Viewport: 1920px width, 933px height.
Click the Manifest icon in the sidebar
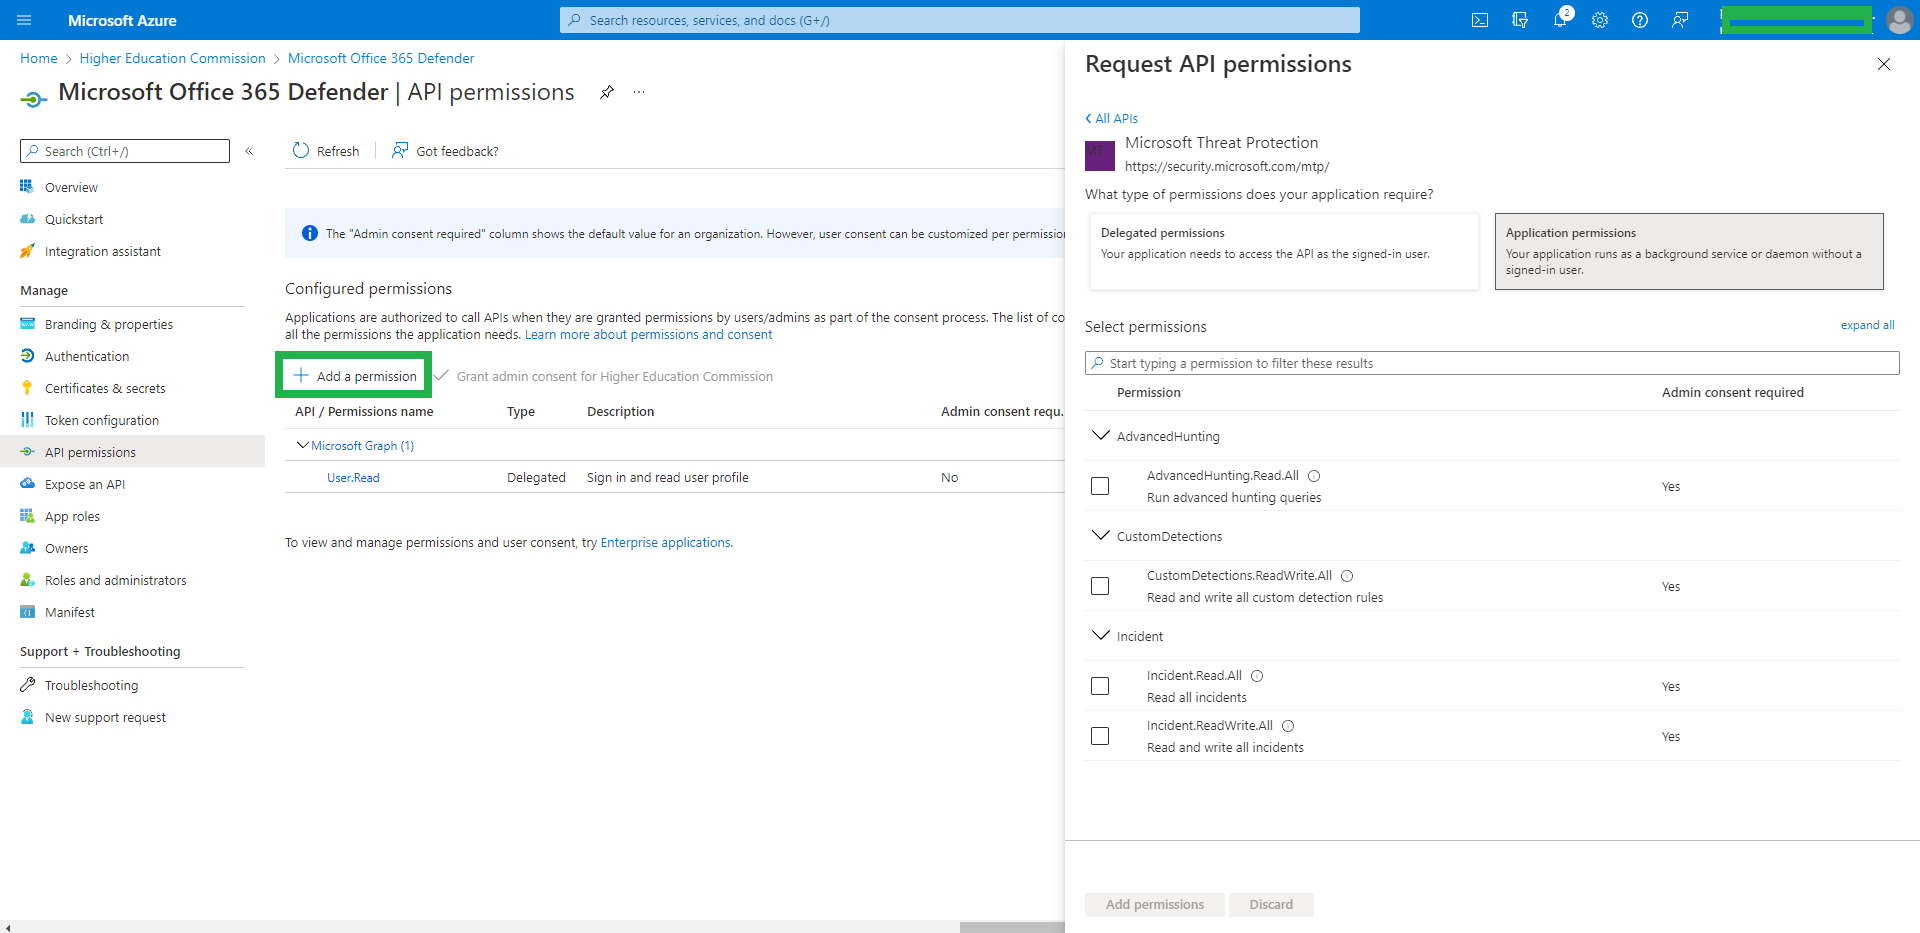27,612
